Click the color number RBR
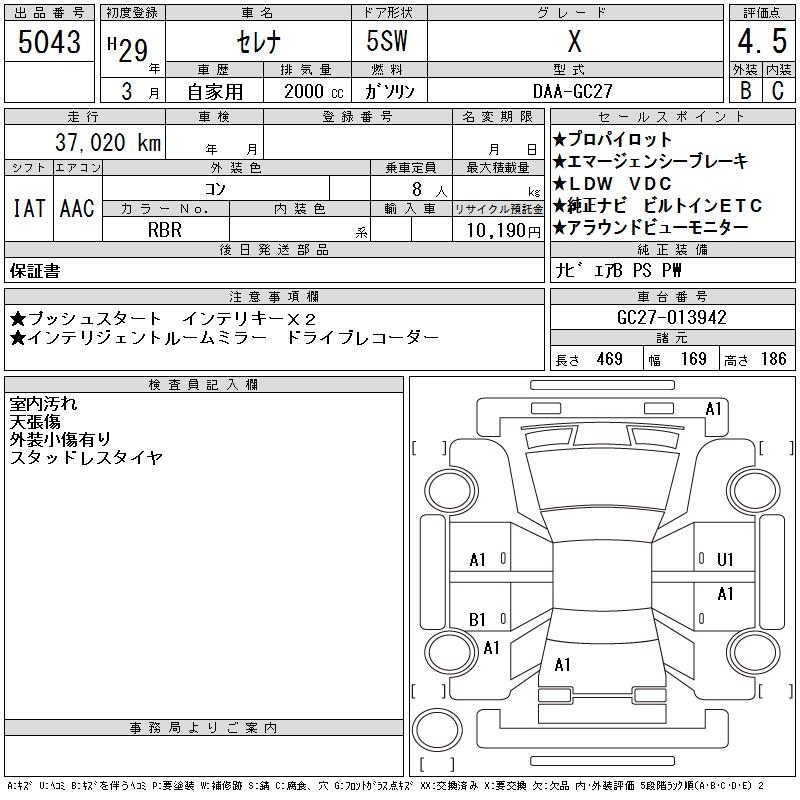800x800 pixels. (x=165, y=230)
